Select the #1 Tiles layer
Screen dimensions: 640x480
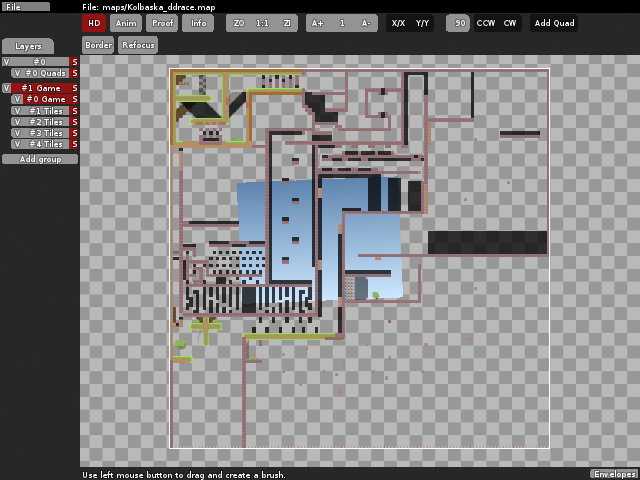[45, 111]
